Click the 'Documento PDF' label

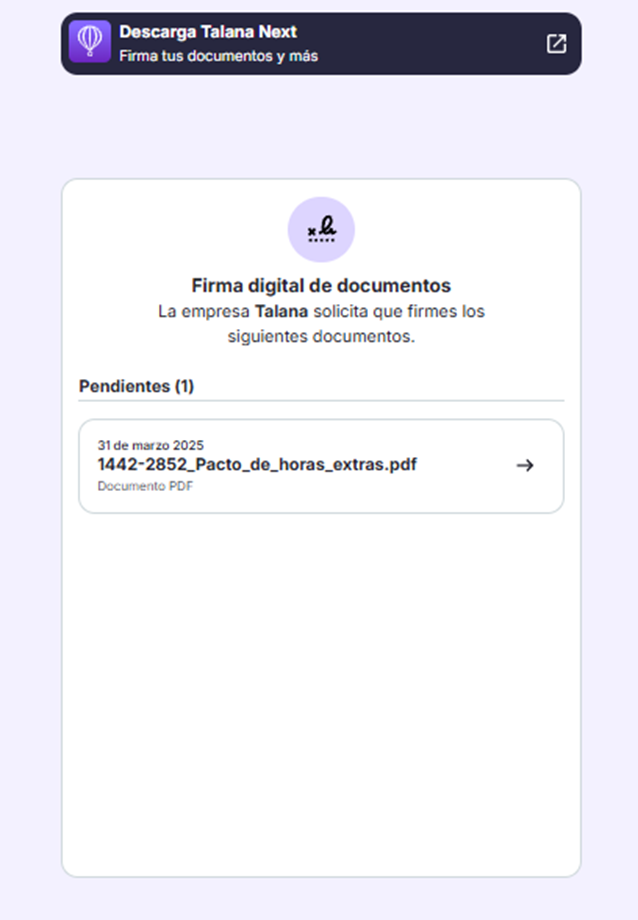coord(145,486)
